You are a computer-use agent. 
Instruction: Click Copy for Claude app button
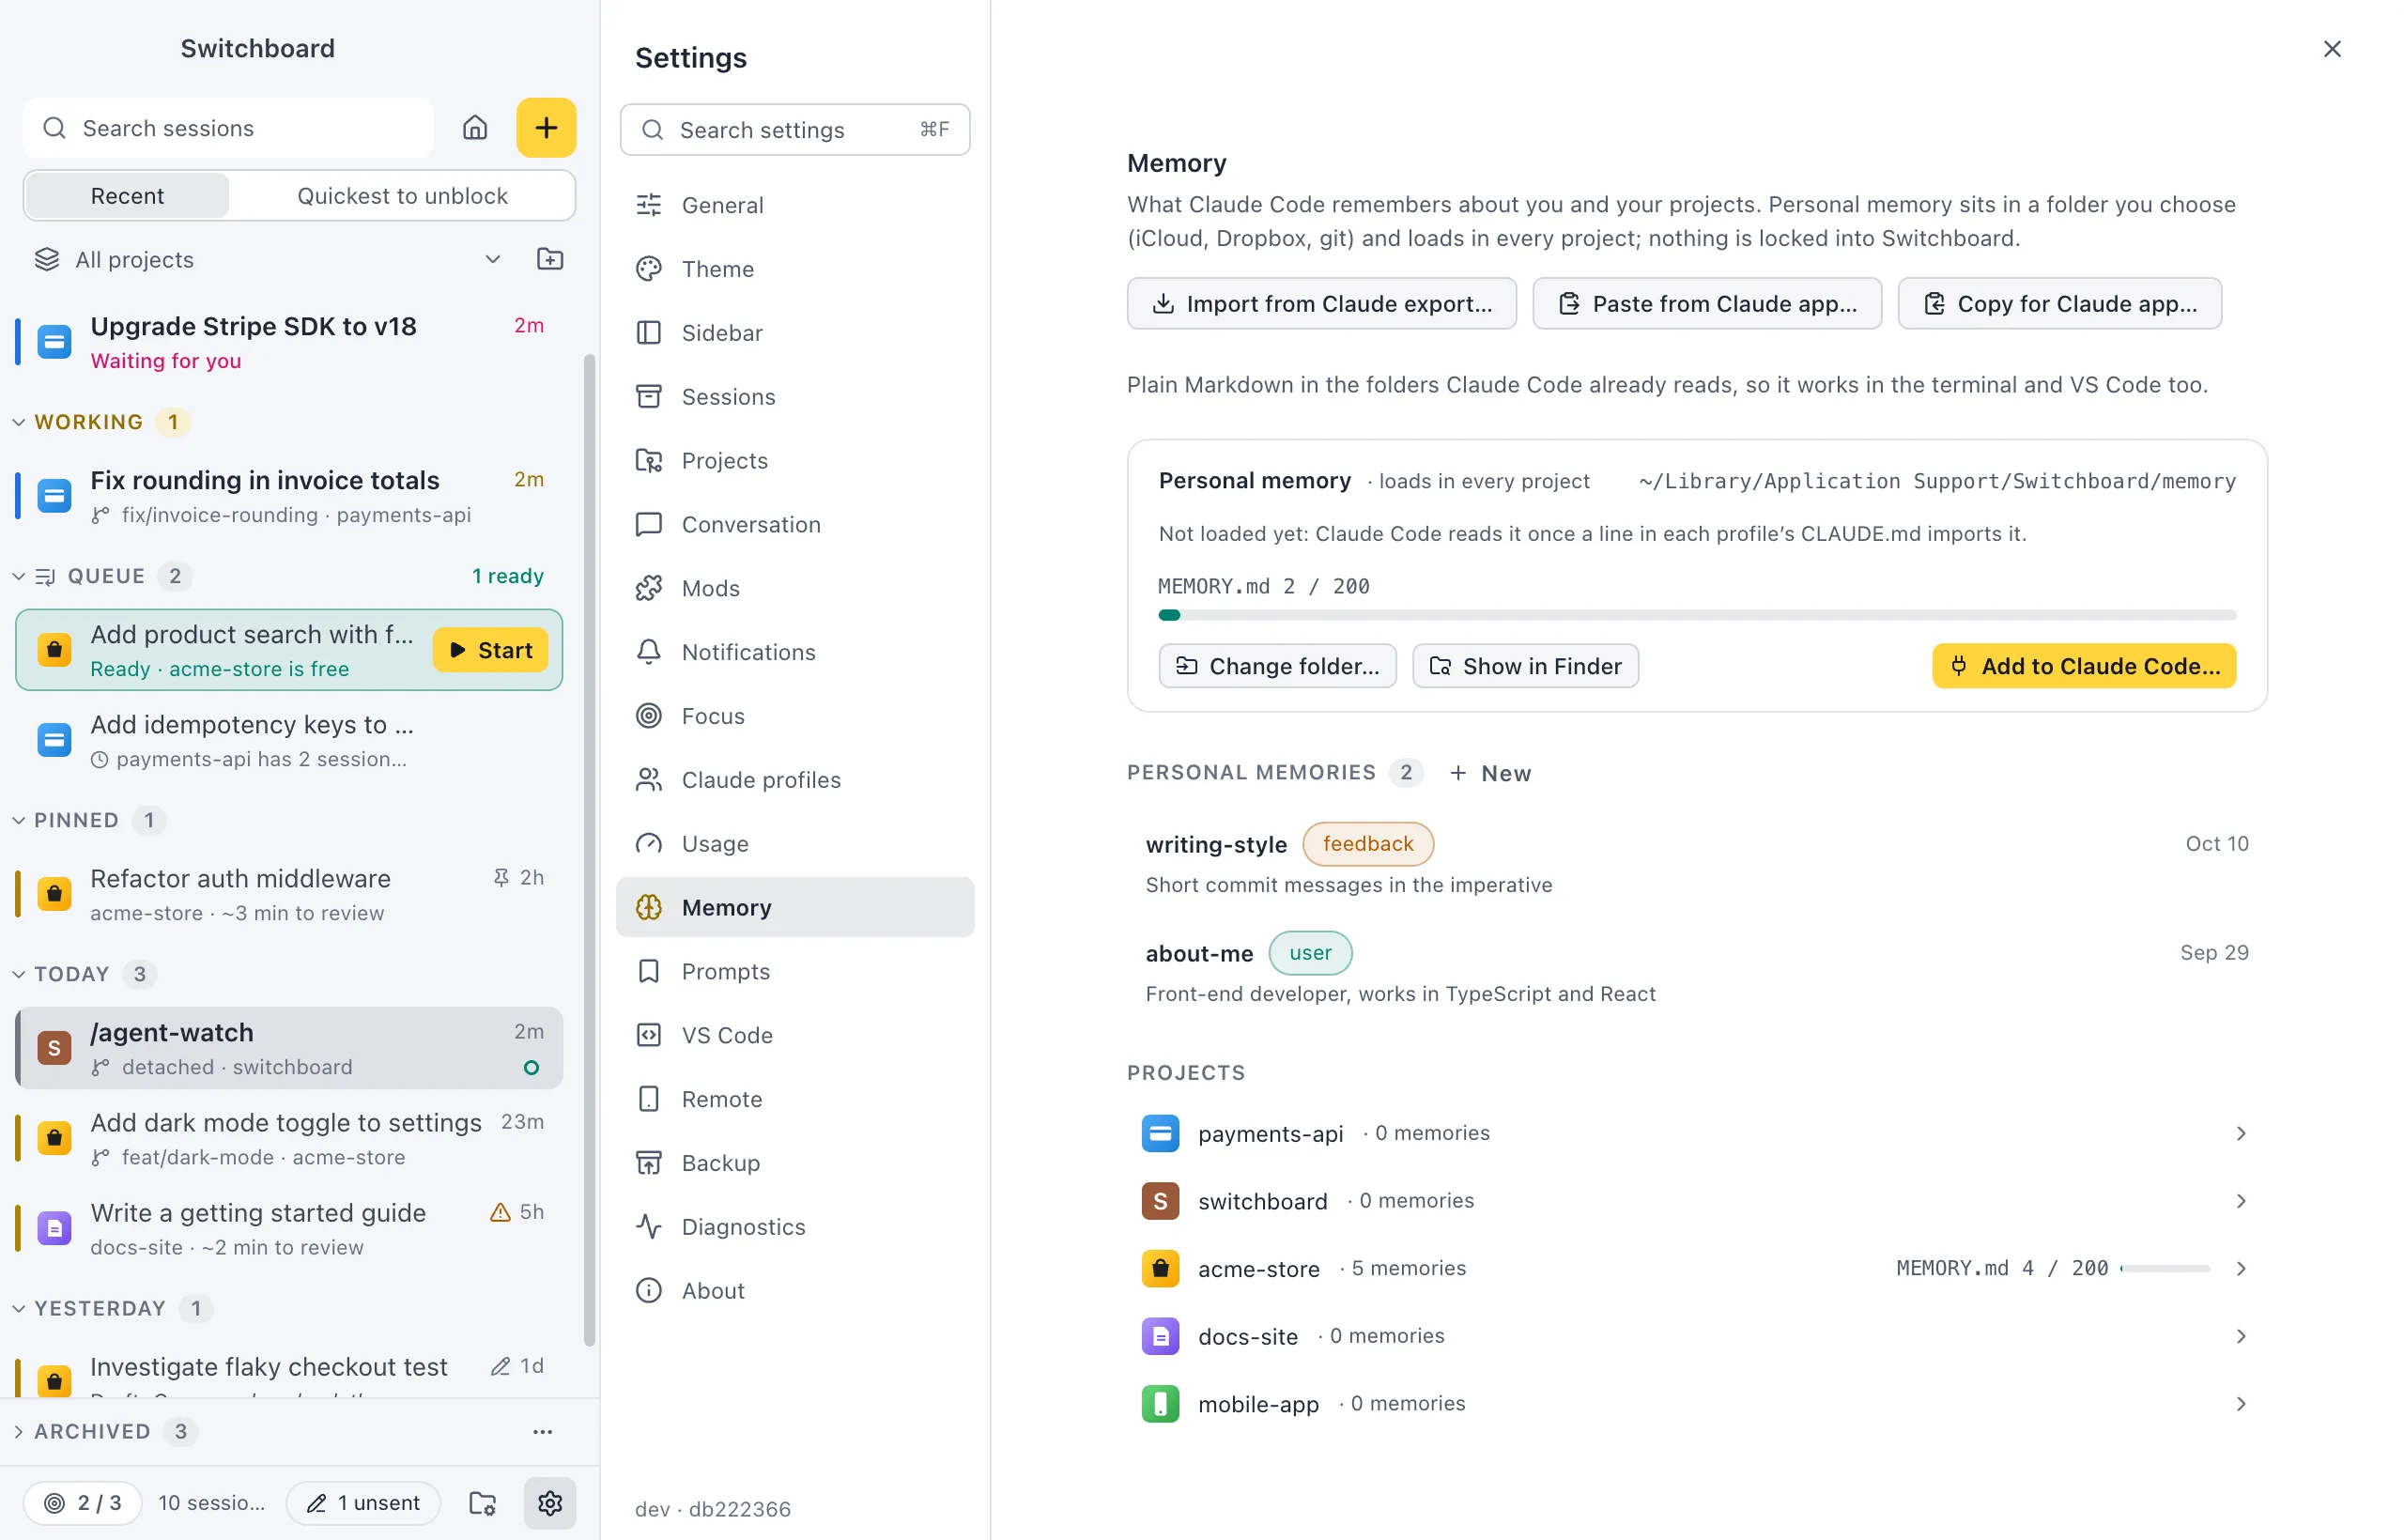(x=2059, y=303)
